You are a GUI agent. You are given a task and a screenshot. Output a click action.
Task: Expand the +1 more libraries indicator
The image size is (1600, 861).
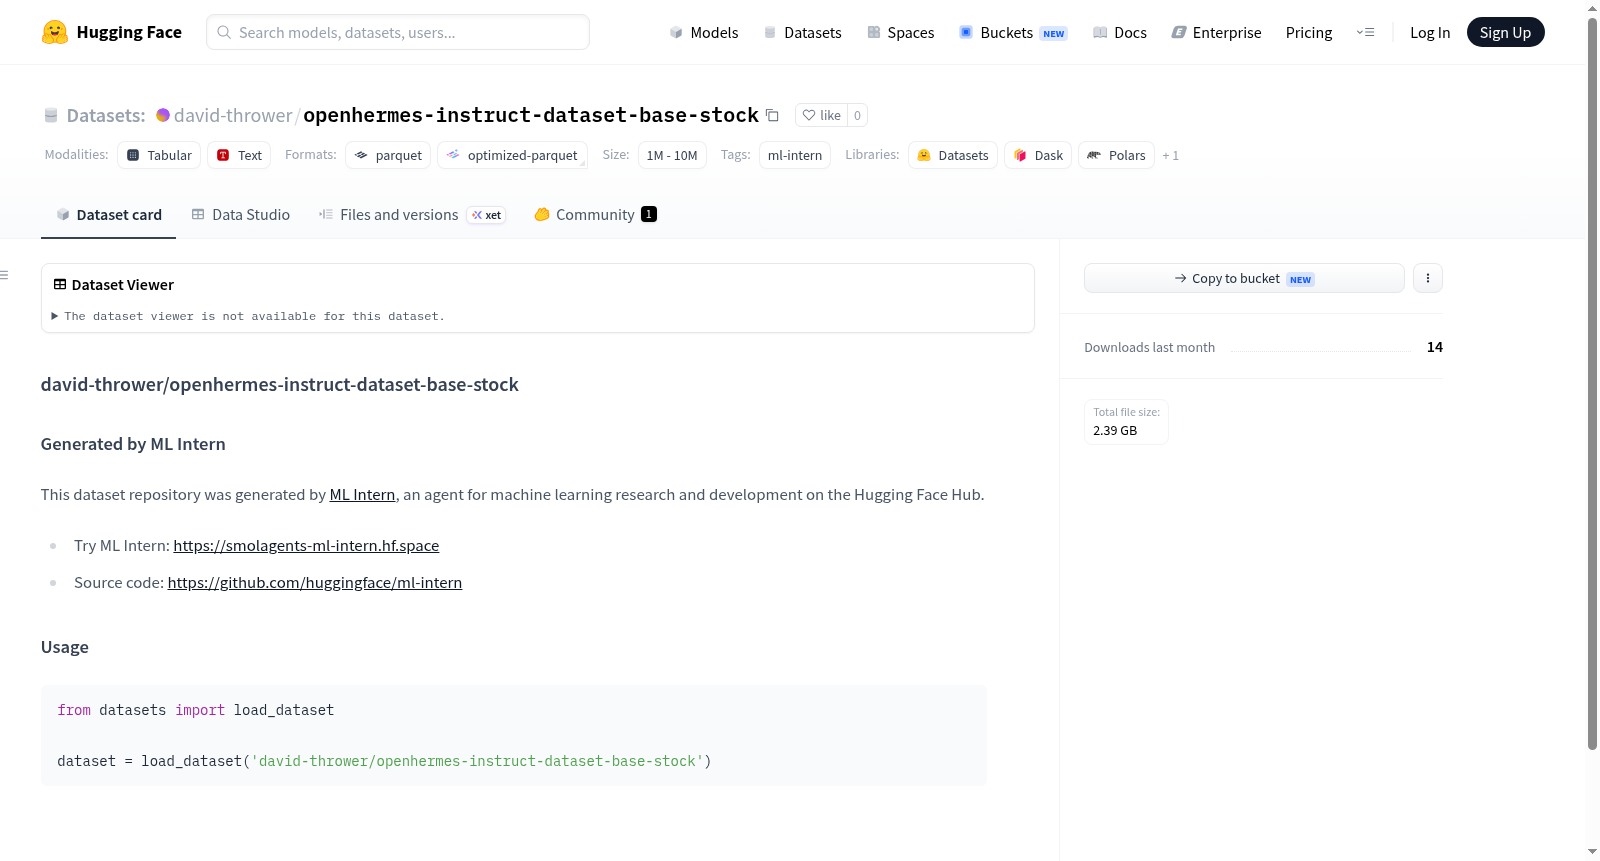pyautogui.click(x=1171, y=155)
